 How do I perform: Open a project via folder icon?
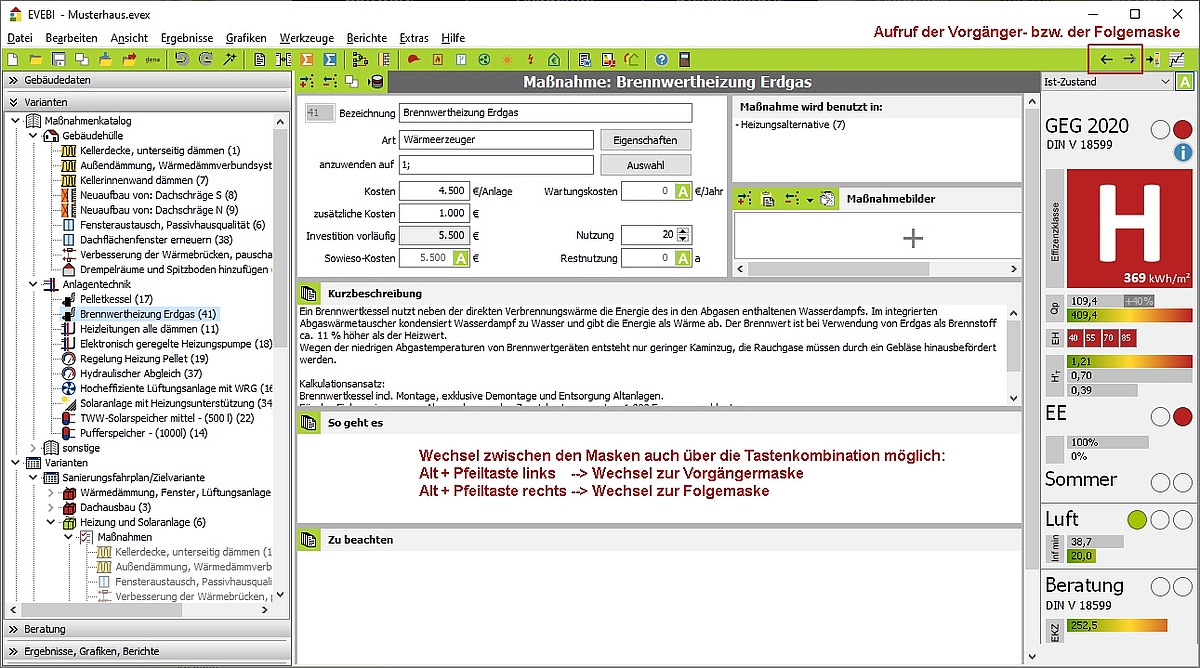pyautogui.click(x=36, y=59)
